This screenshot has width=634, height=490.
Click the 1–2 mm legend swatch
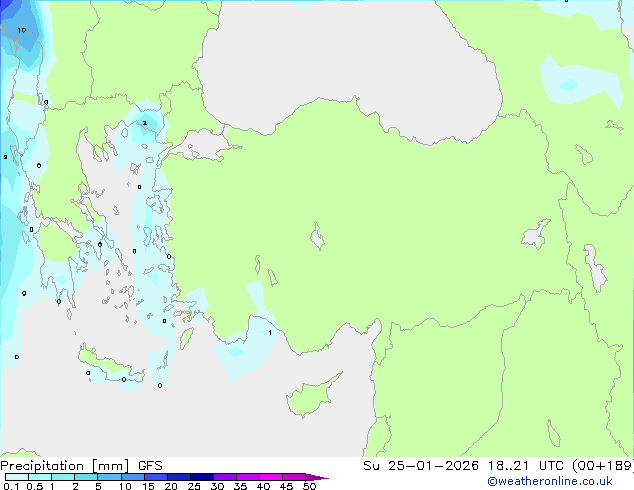click(x=63, y=477)
